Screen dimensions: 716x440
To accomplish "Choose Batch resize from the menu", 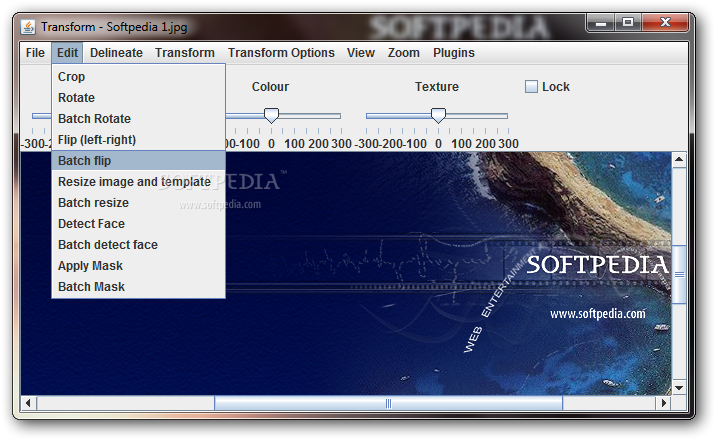I will 139,203.
